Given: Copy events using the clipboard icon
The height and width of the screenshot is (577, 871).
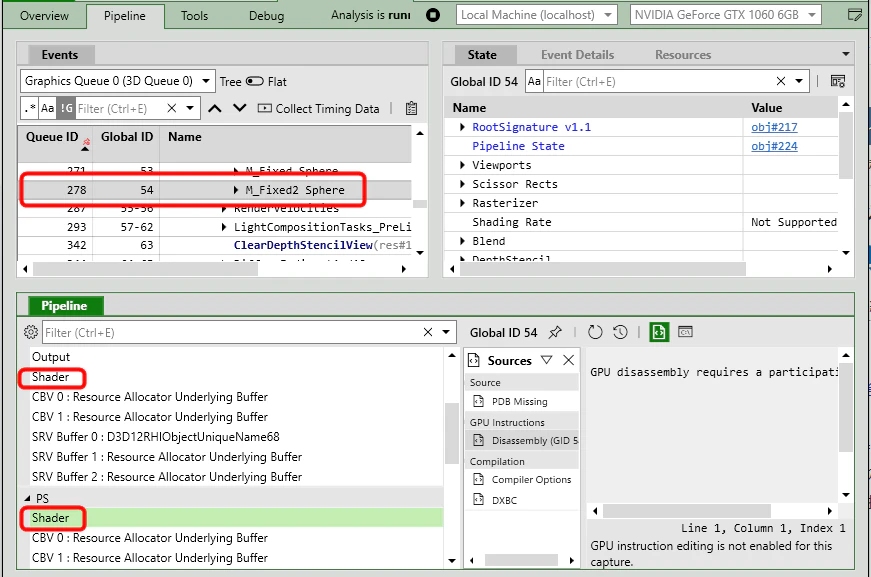Looking at the screenshot, I should 411,108.
